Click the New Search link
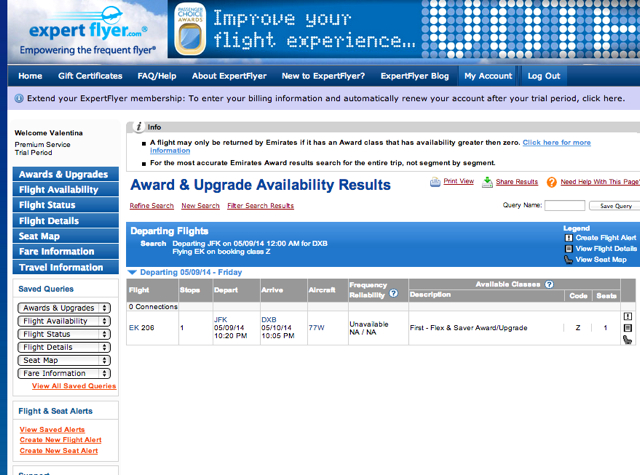 [x=200, y=206]
